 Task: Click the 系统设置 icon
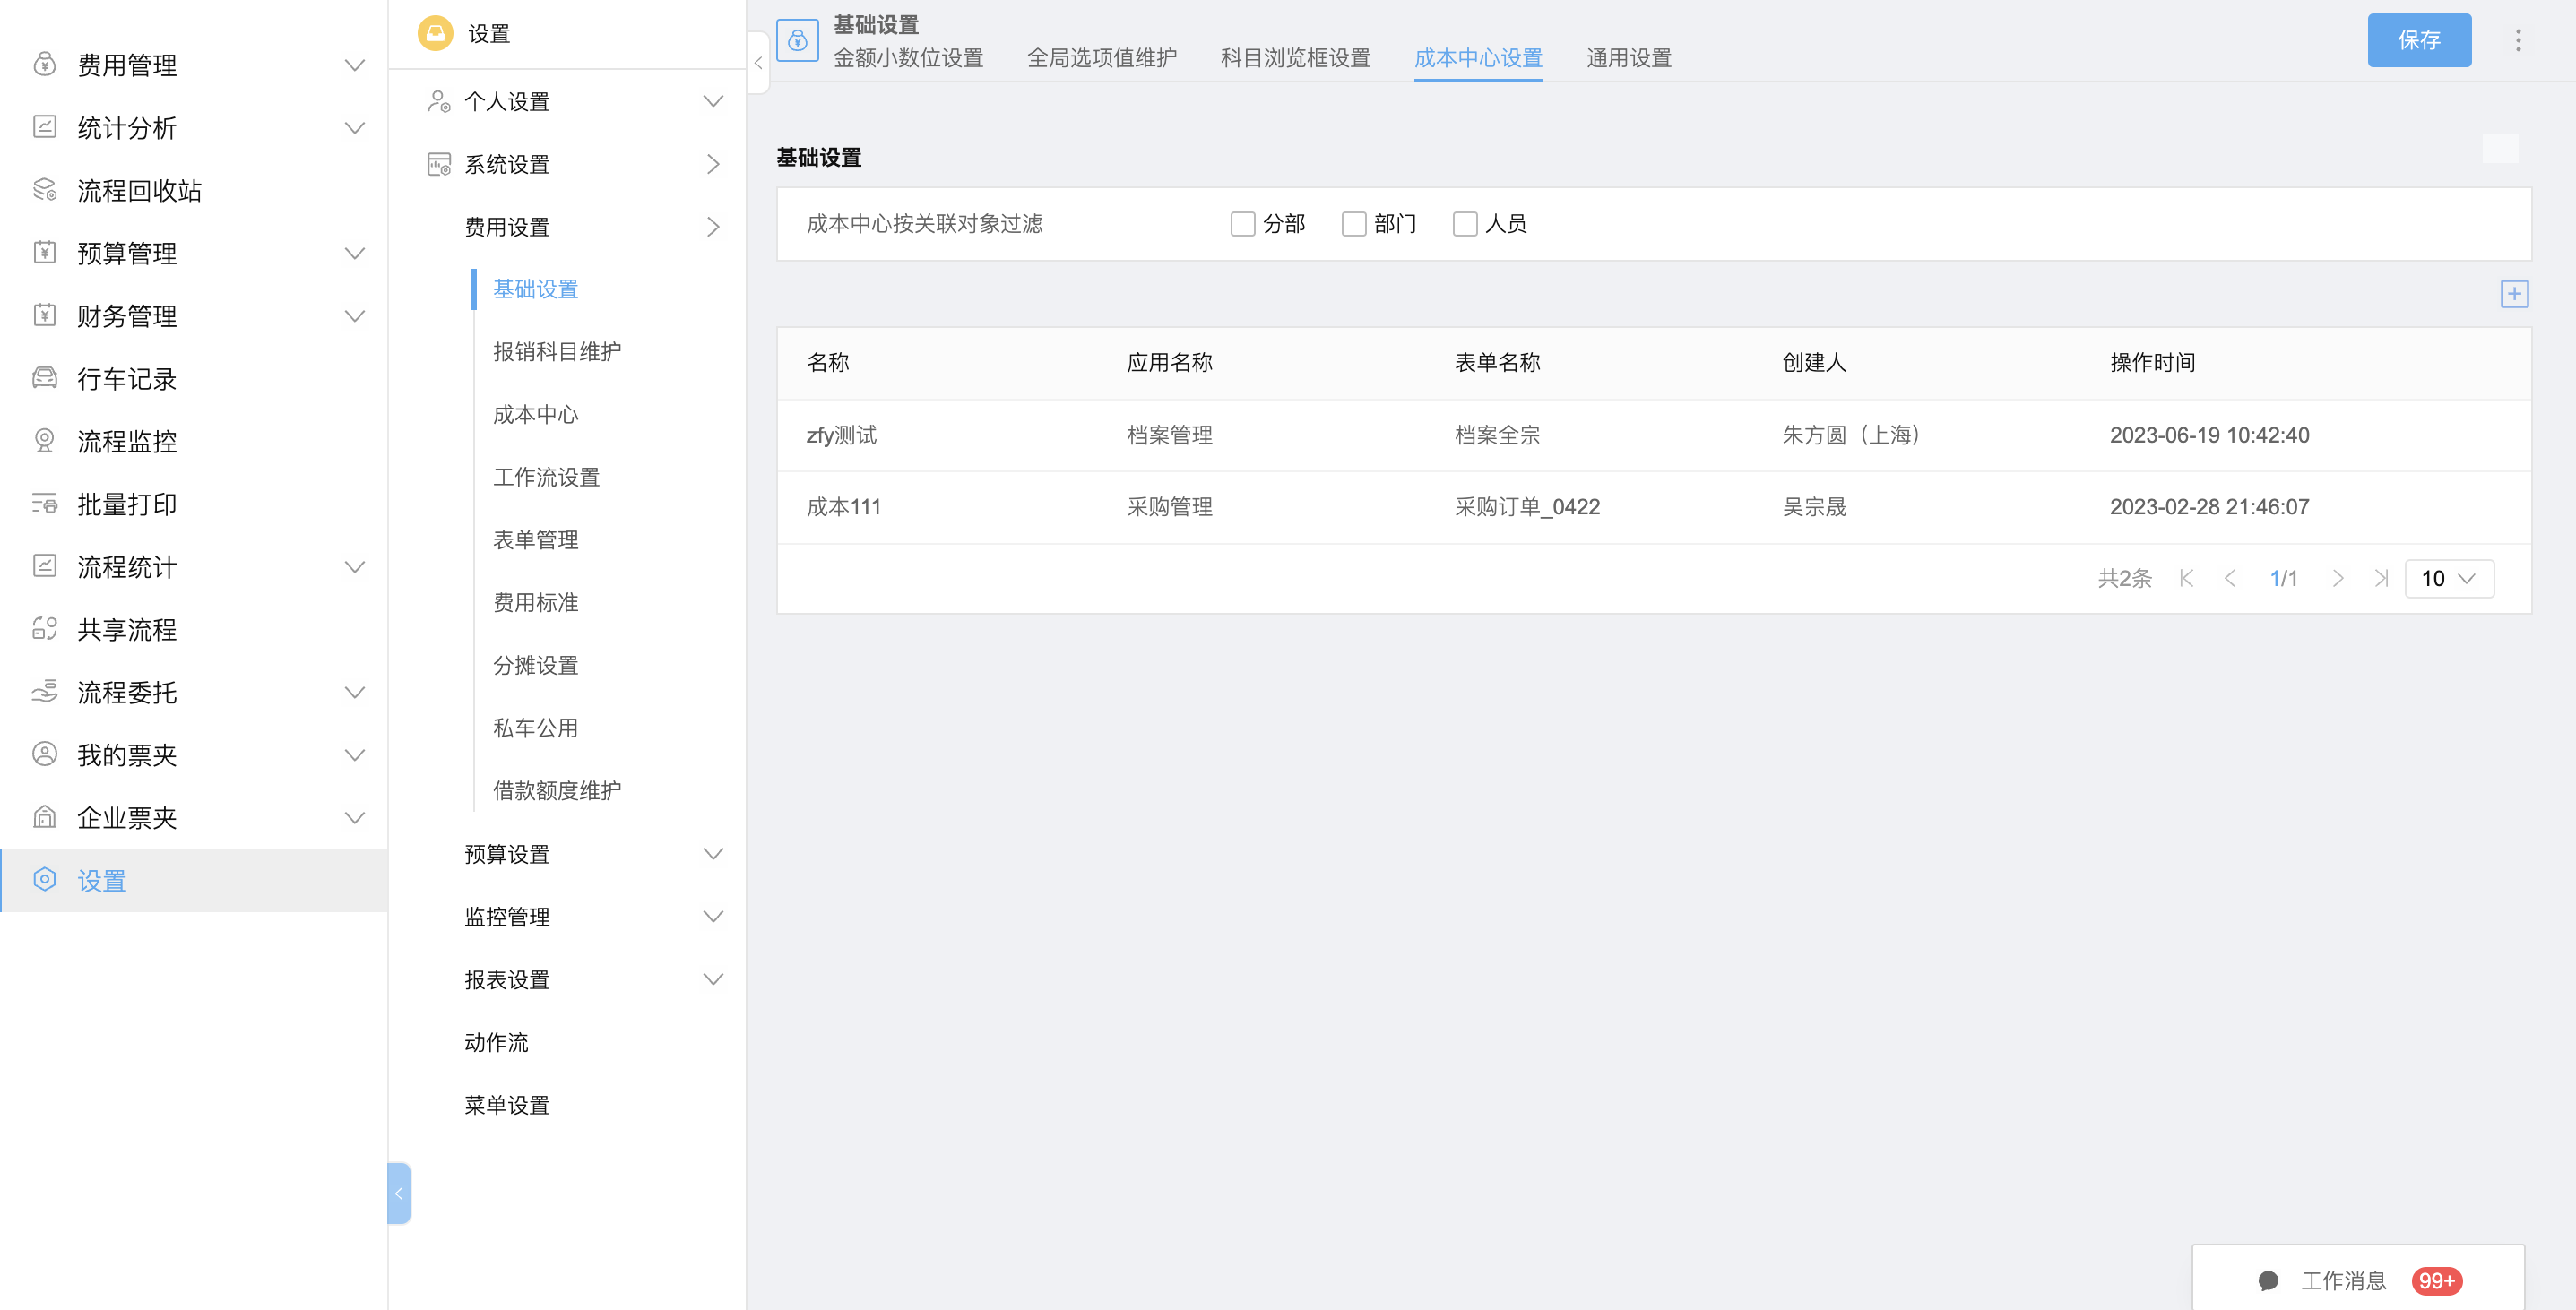pyautogui.click(x=438, y=164)
